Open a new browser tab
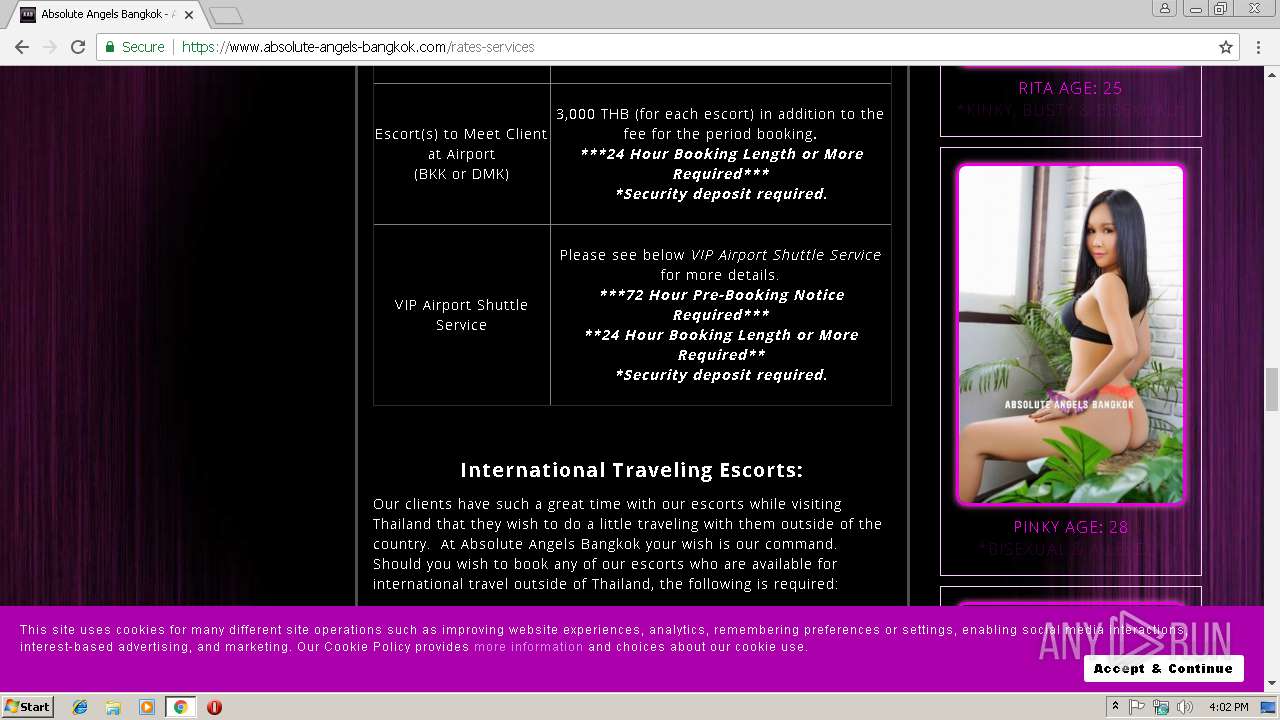Viewport: 1280px width, 720px height. point(226,15)
